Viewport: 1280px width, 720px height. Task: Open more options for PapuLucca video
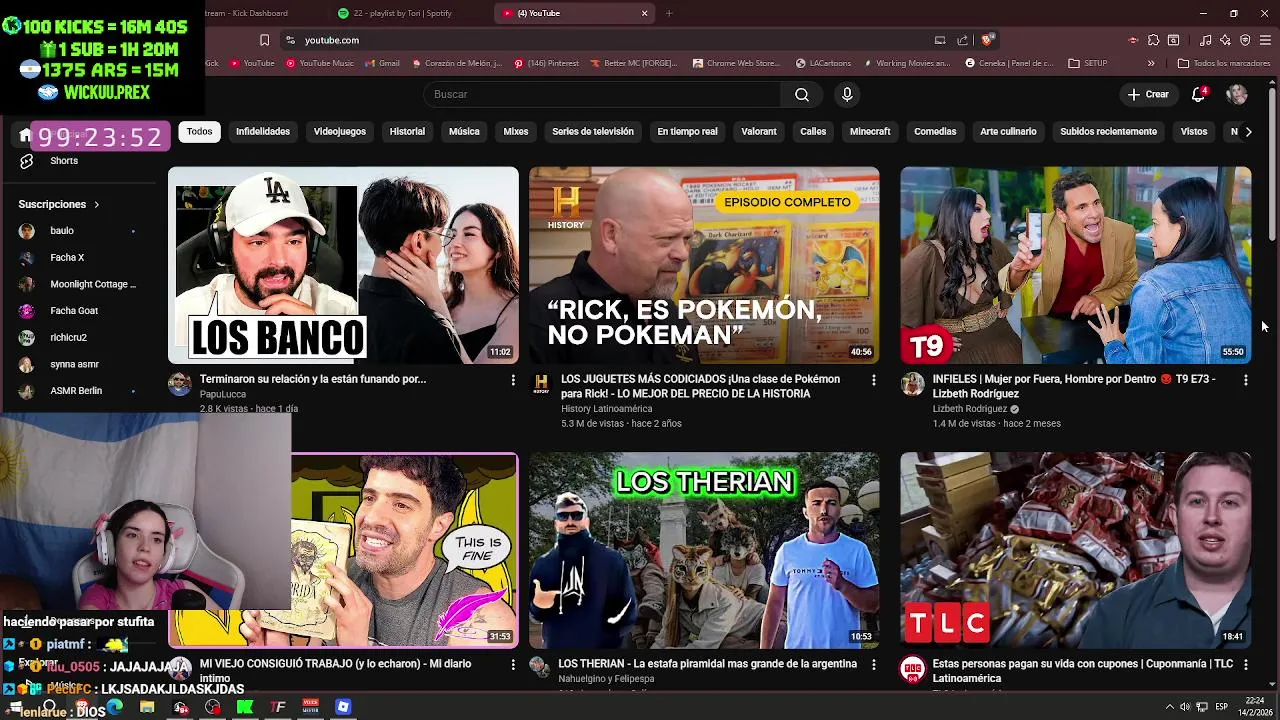coord(513,380)
